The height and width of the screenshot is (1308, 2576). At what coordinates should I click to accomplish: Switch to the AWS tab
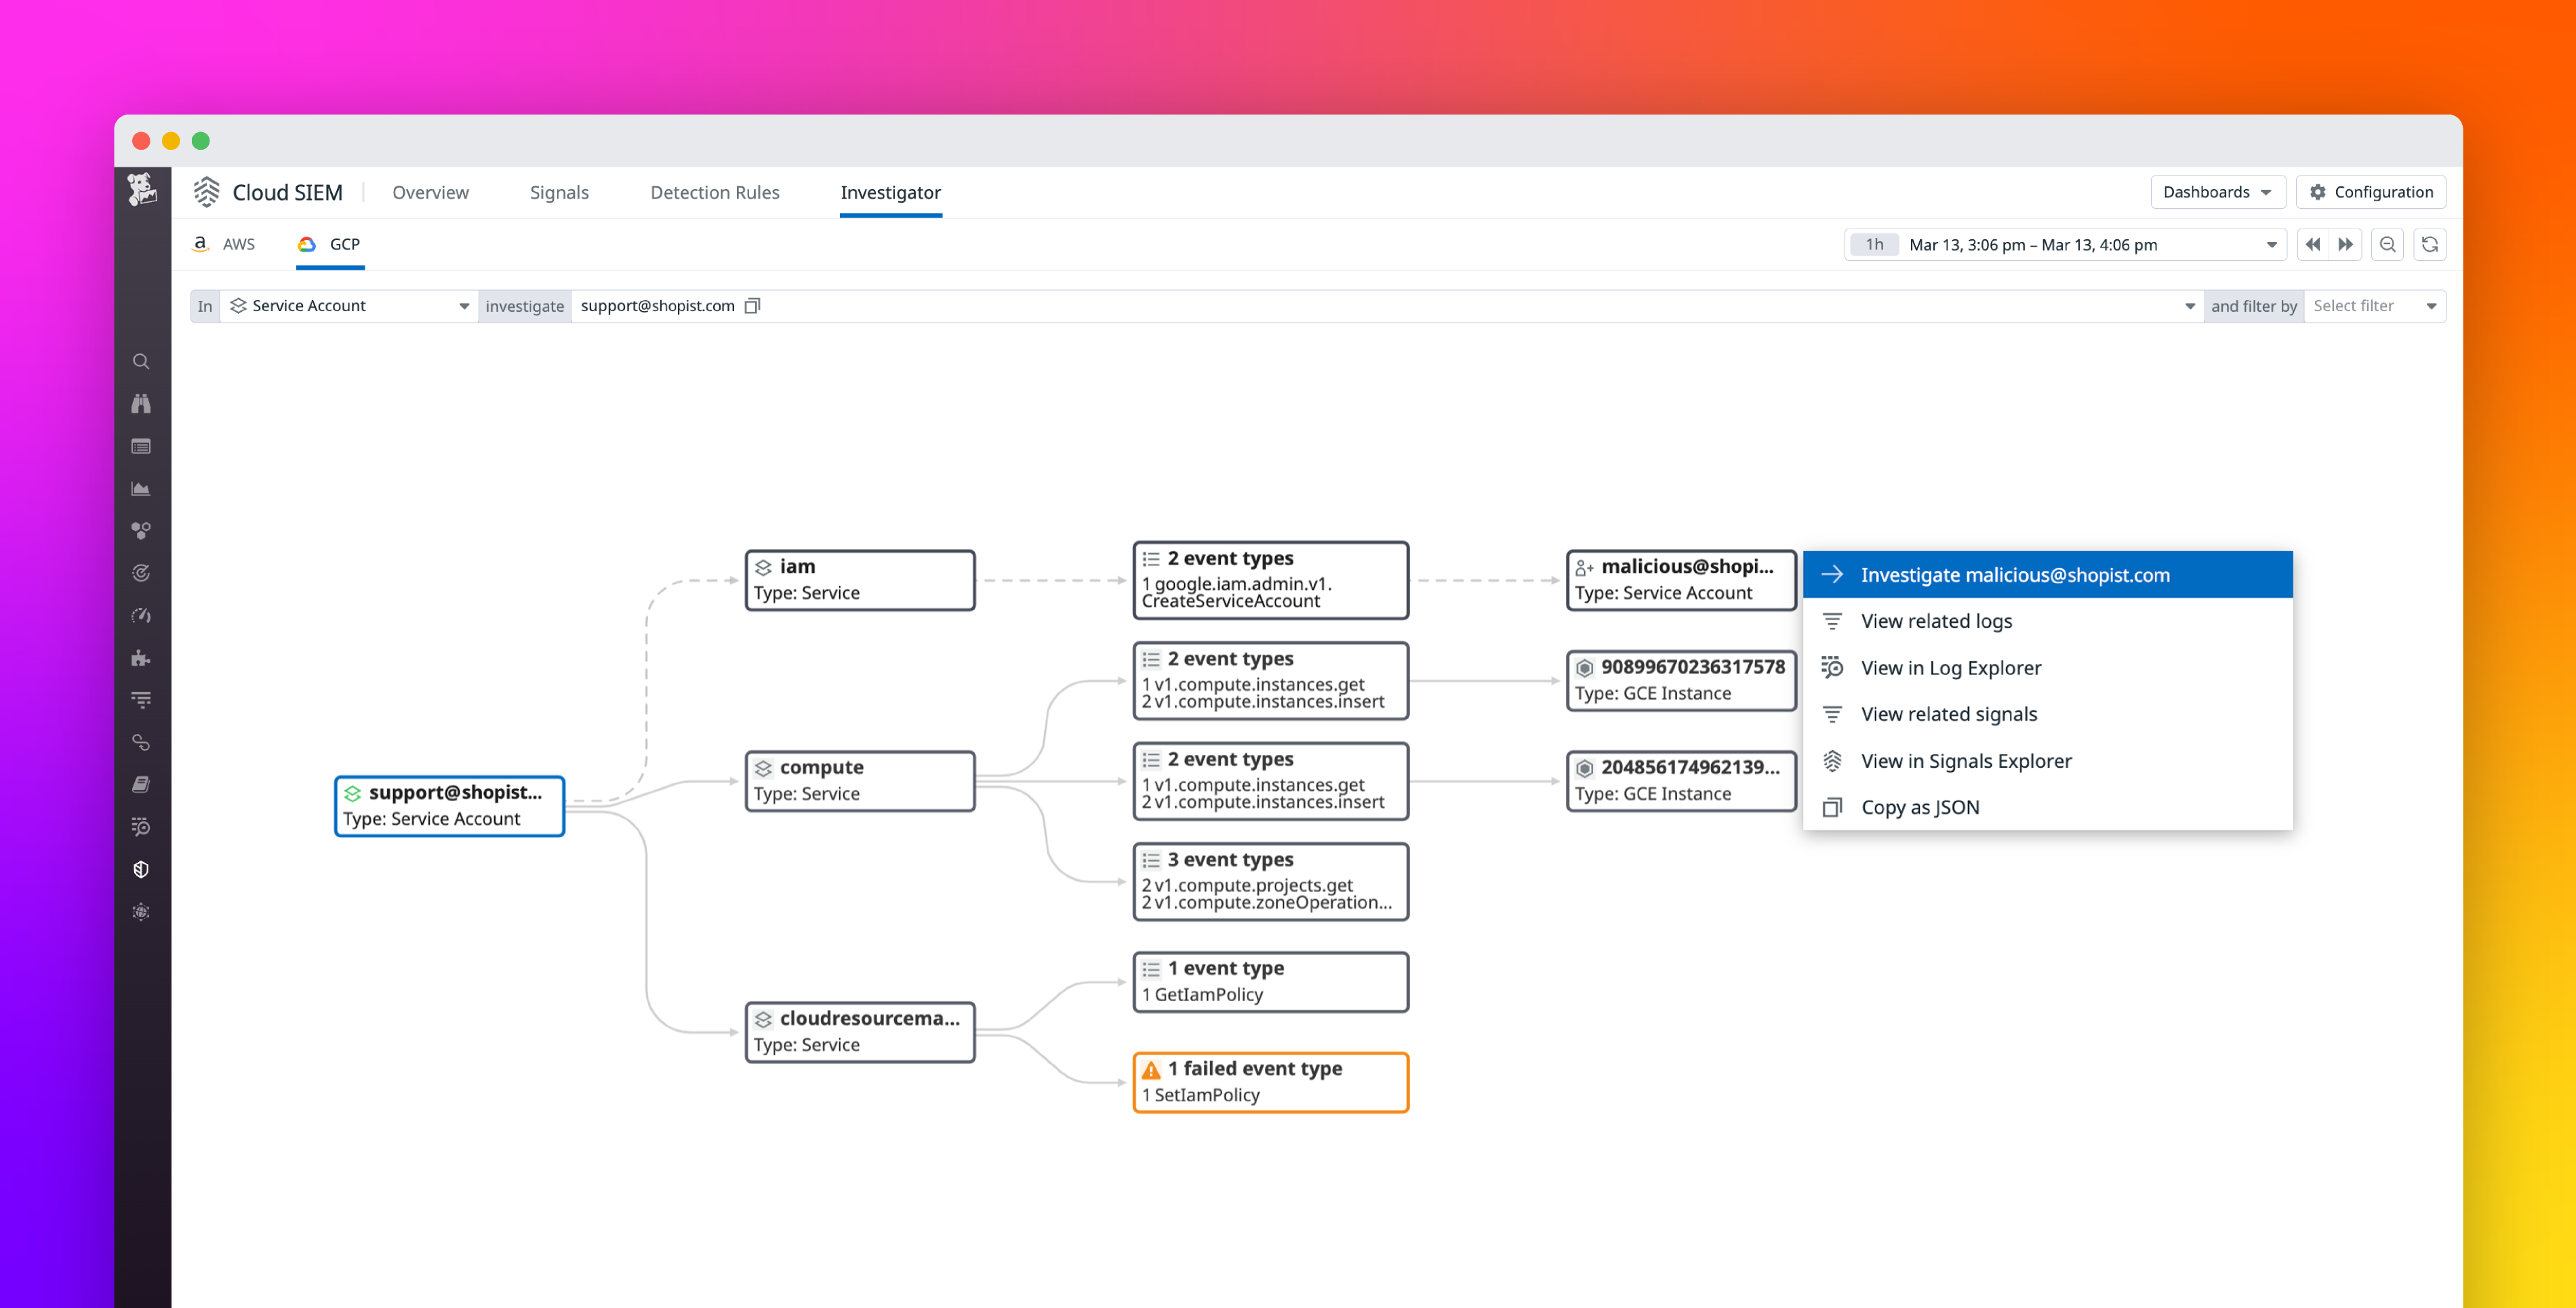224,244
